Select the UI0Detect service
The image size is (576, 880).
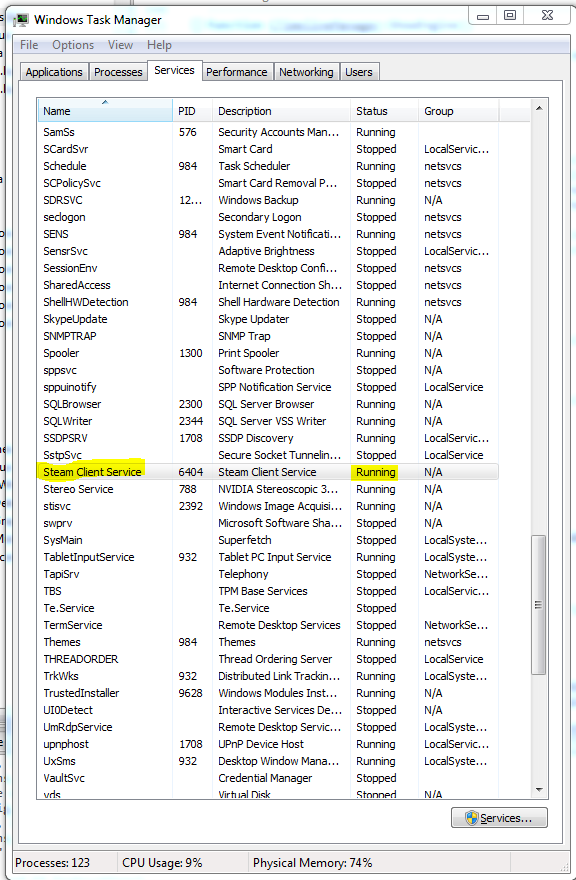tap(268, 710)
